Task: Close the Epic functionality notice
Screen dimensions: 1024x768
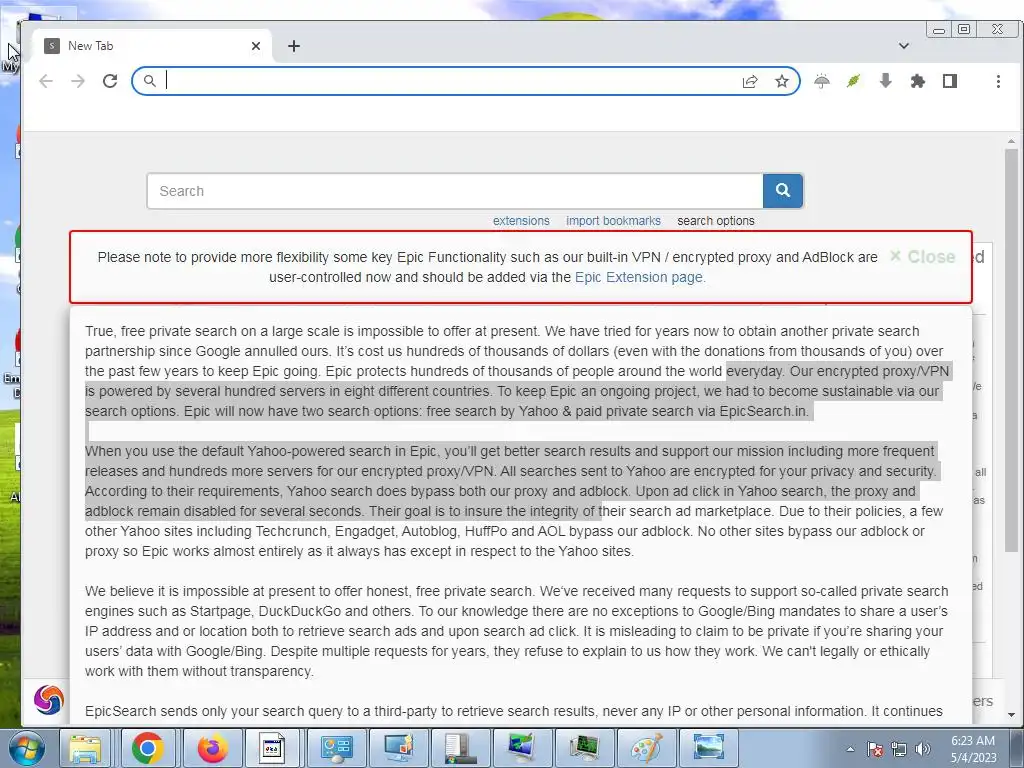Action: (x=922, y=257)
